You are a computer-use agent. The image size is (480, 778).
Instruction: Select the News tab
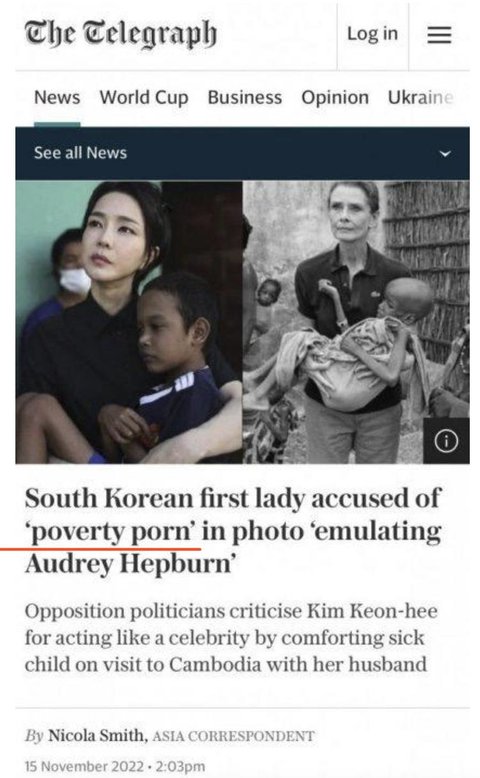click(x=57, y=97)
